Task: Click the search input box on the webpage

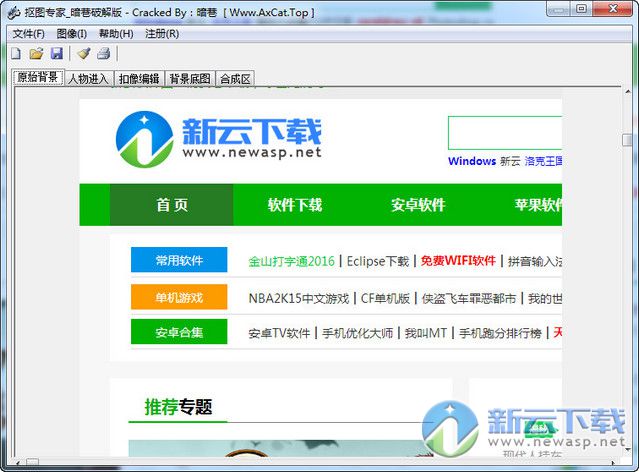Action: pos(505,133)
